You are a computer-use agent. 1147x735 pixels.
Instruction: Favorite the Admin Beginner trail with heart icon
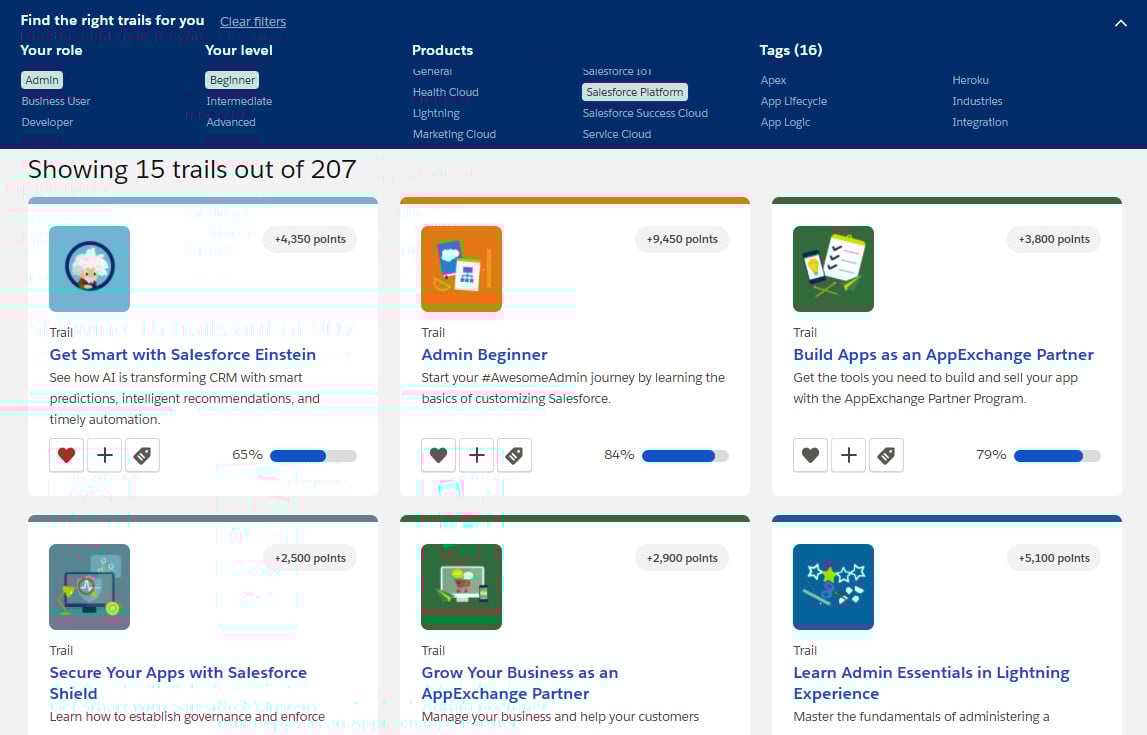click(x=439, y=455)
